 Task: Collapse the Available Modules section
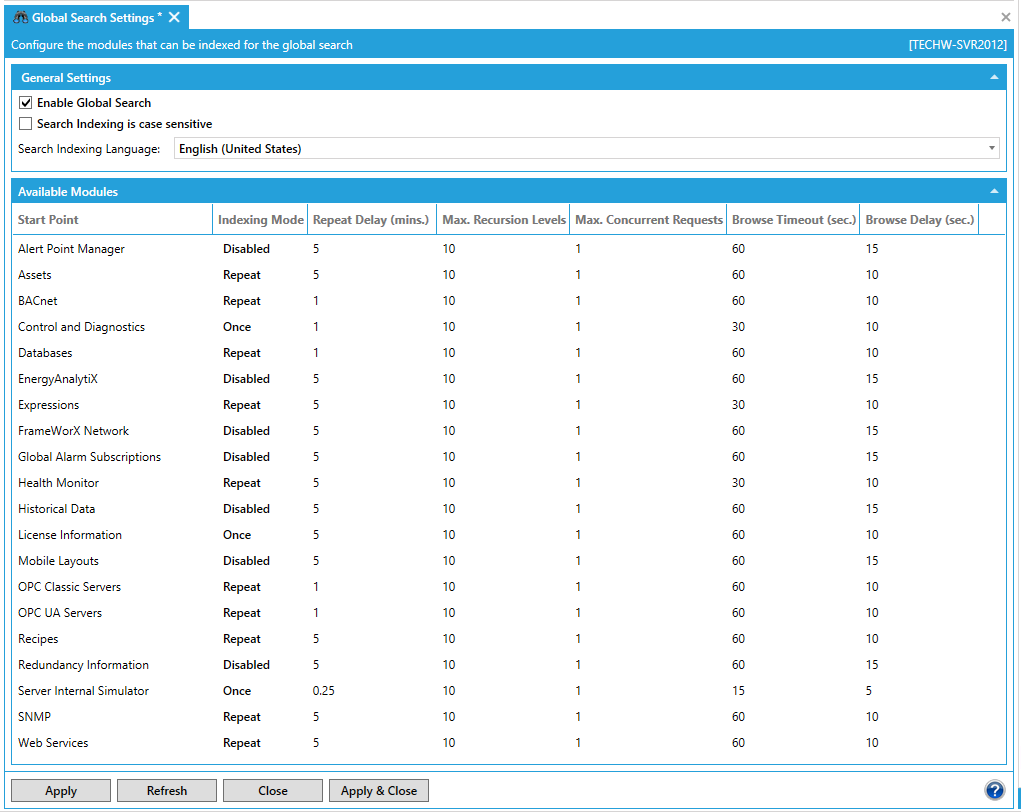993,191
